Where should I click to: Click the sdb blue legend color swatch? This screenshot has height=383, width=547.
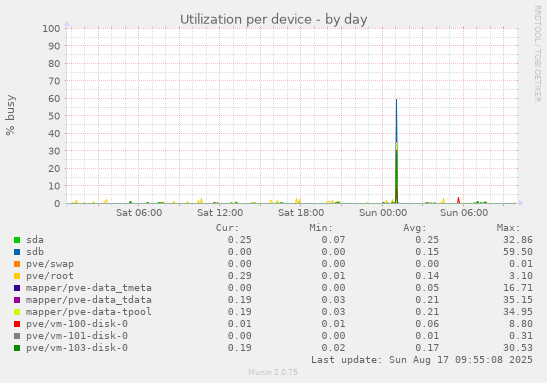point(17,252)
